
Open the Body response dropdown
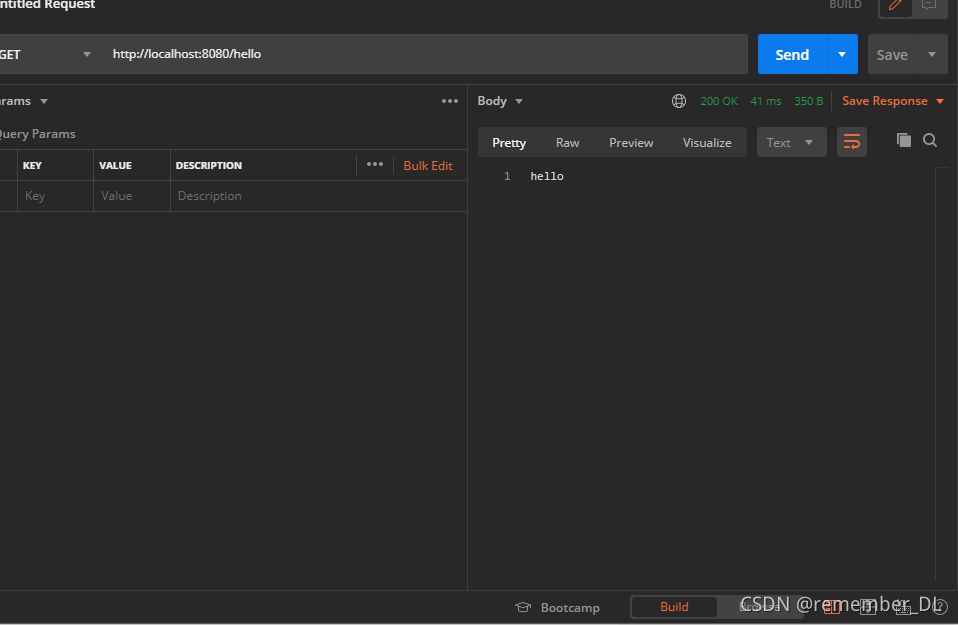(x=500, y=101)
